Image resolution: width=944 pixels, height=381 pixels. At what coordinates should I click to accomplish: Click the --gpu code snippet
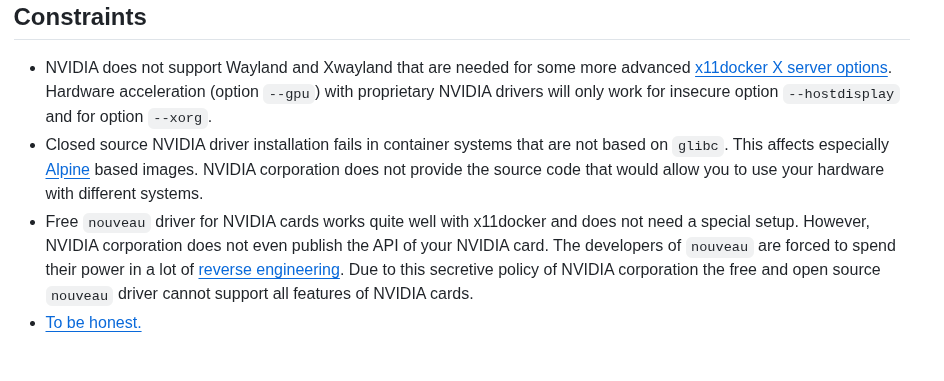click(x=289, y=94)
